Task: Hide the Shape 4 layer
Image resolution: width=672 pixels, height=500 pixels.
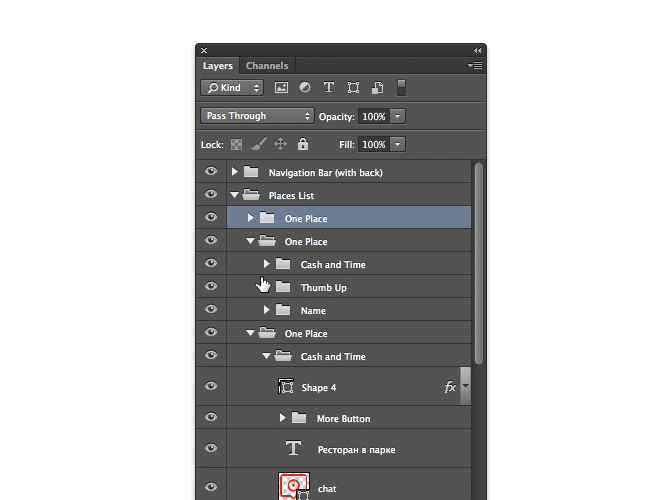Action: (x=210, y=387)
